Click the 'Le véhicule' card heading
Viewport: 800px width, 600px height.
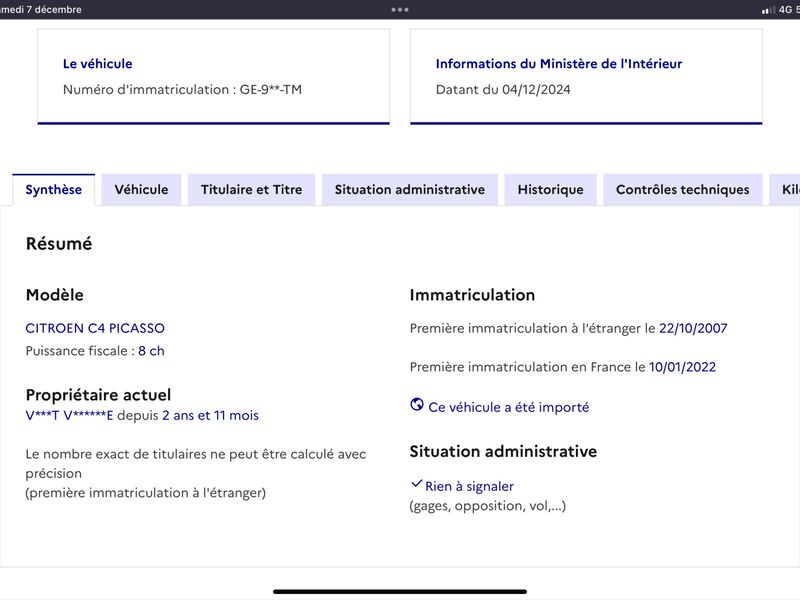[97, 64]
